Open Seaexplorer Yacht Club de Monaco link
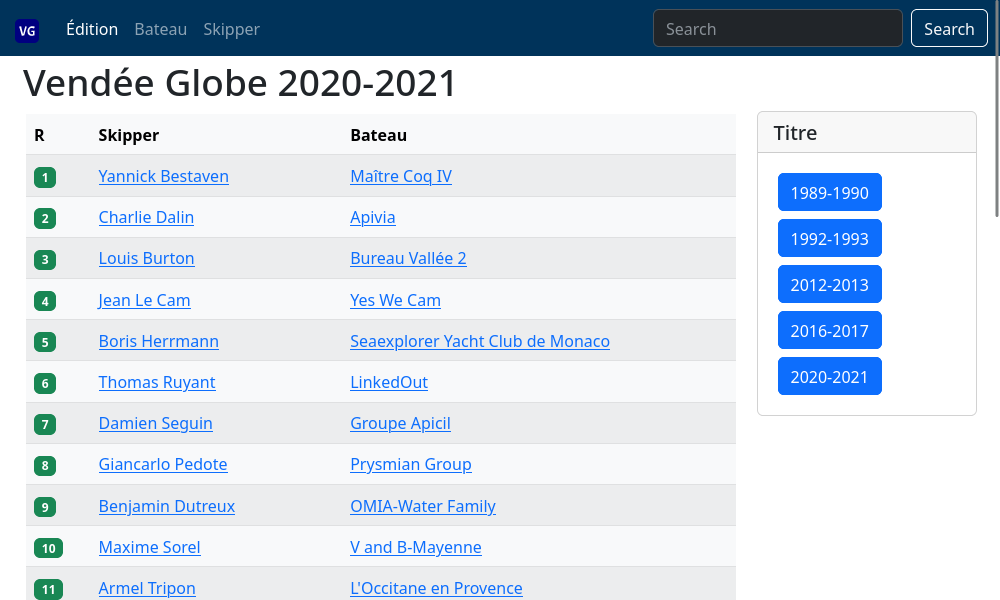 click(480, 341)
